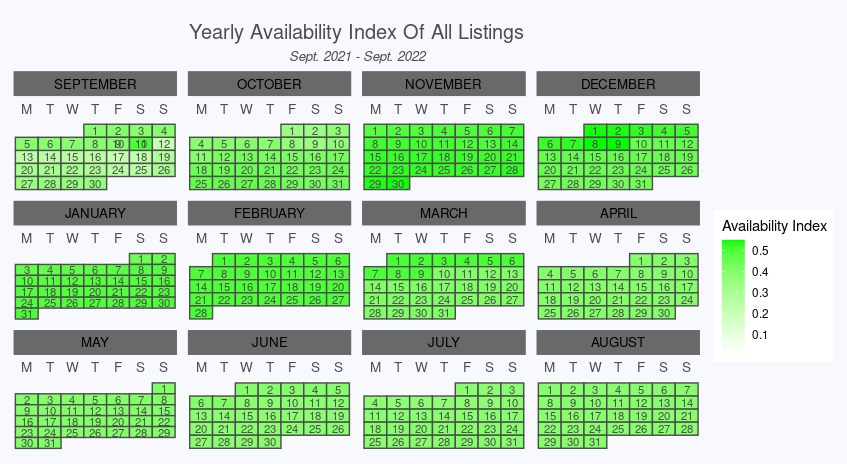The image size is (847, 464).
Task: Click Availability Index legend color bar
Action: coord(733,297)
